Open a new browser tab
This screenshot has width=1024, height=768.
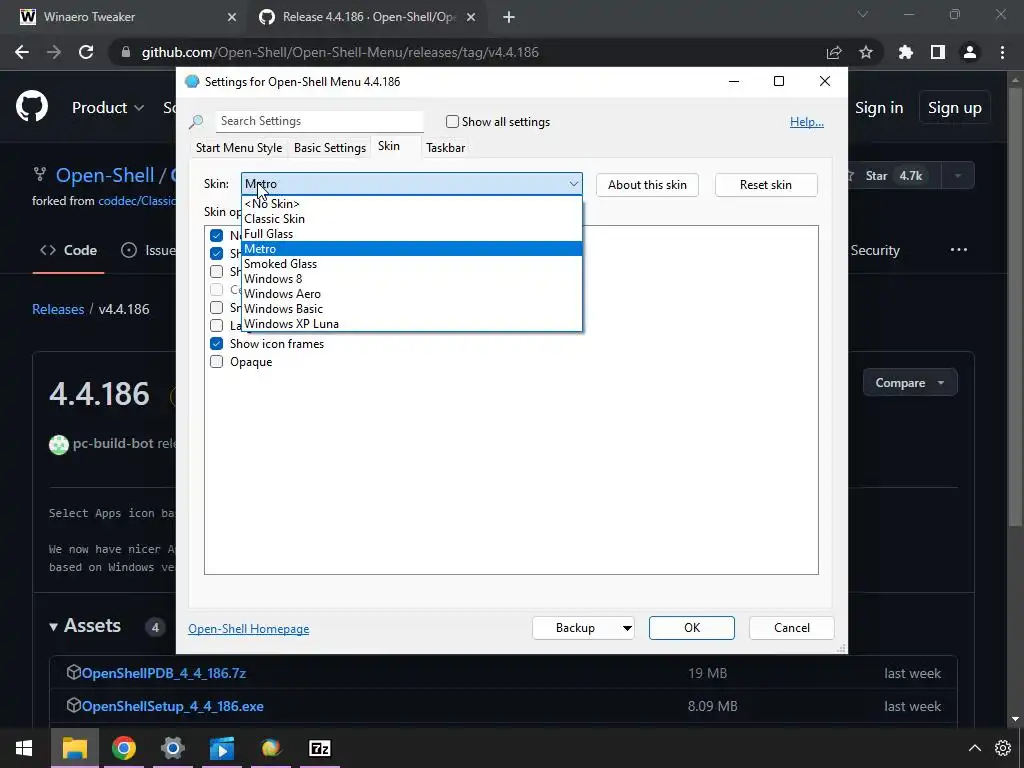pyautogui.click(x=509, y=17)
